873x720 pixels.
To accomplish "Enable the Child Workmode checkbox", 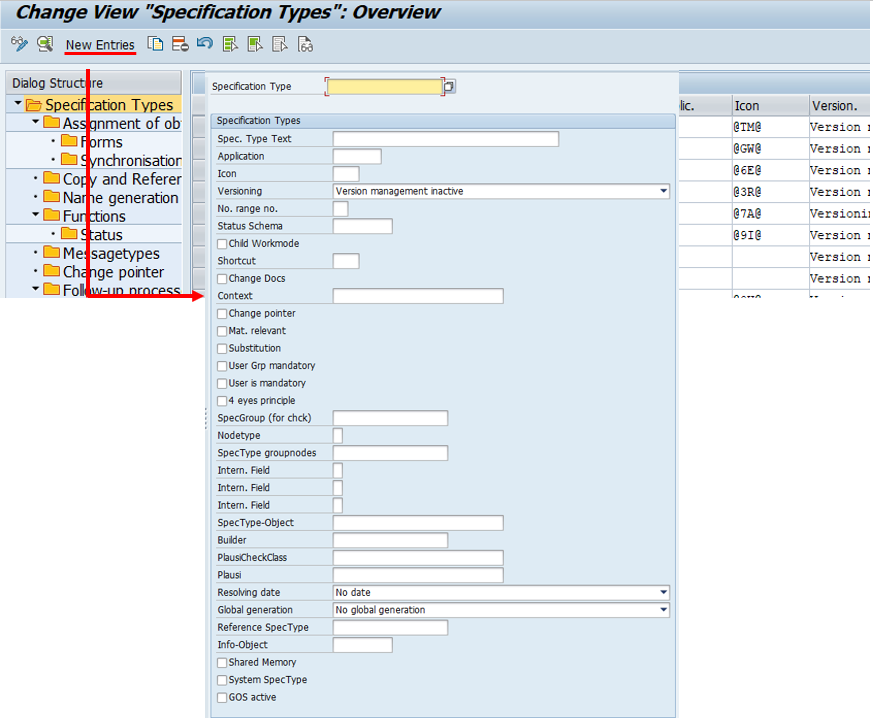I will tap(222, 244).
